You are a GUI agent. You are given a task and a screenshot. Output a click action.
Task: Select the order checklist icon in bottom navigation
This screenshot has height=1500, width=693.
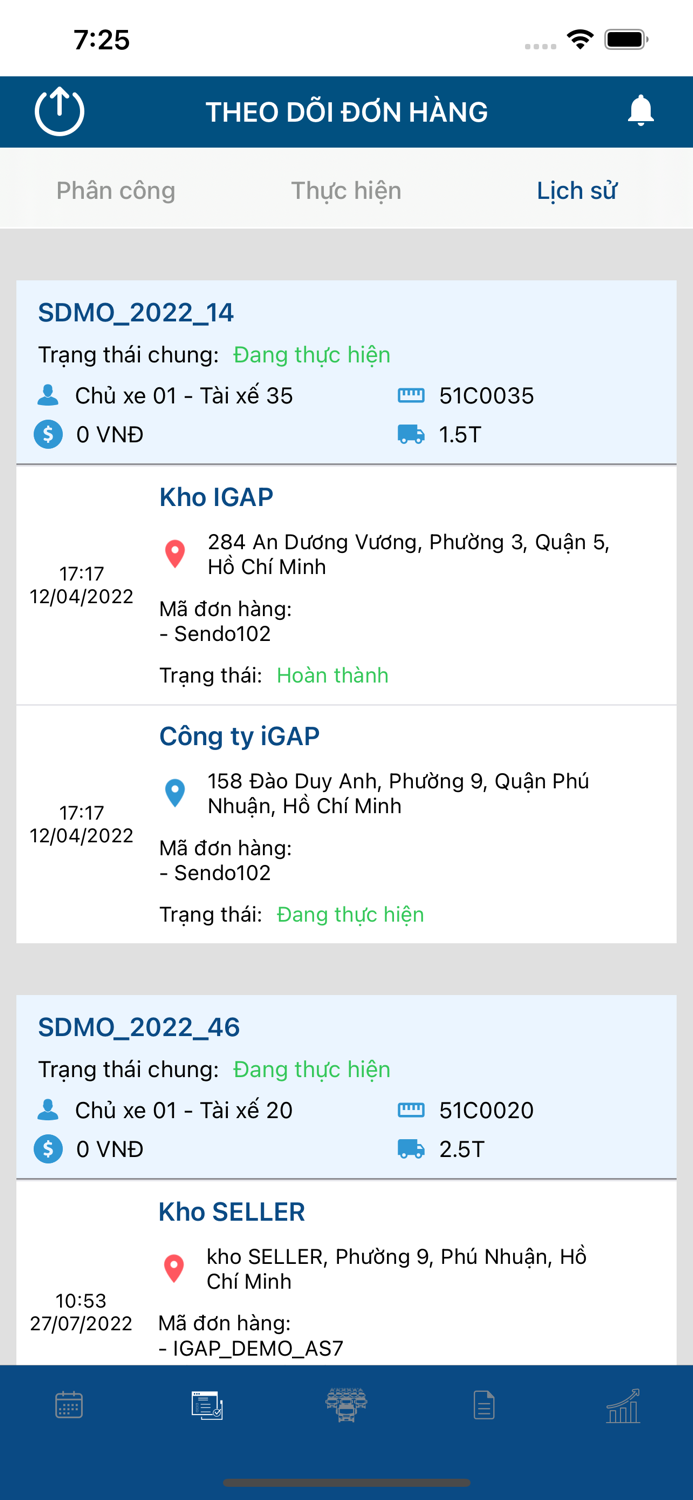(x=206, y=1405)
